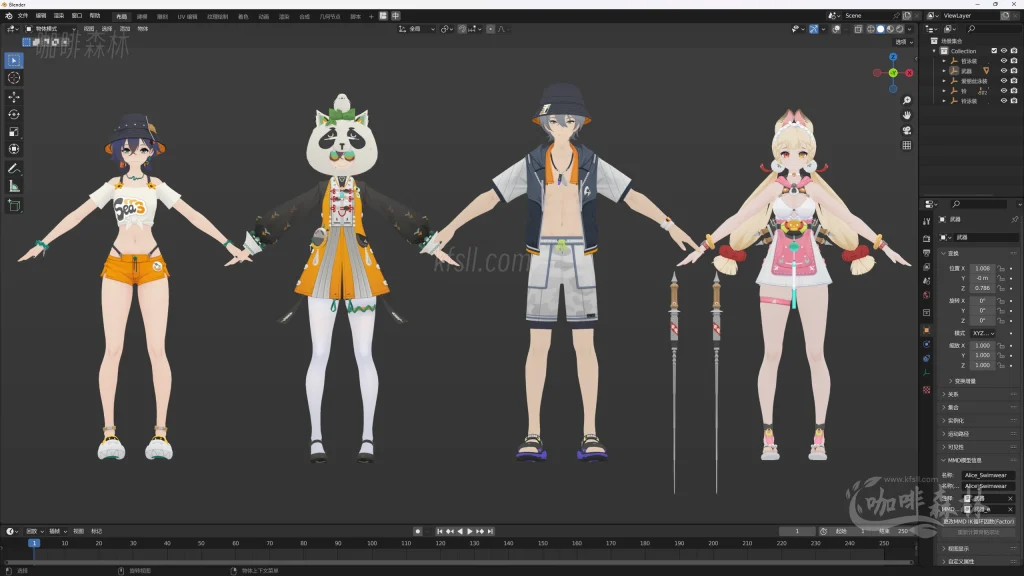
Task: Open the rotation mode XYZ dropdown
Action: [983, 333]
